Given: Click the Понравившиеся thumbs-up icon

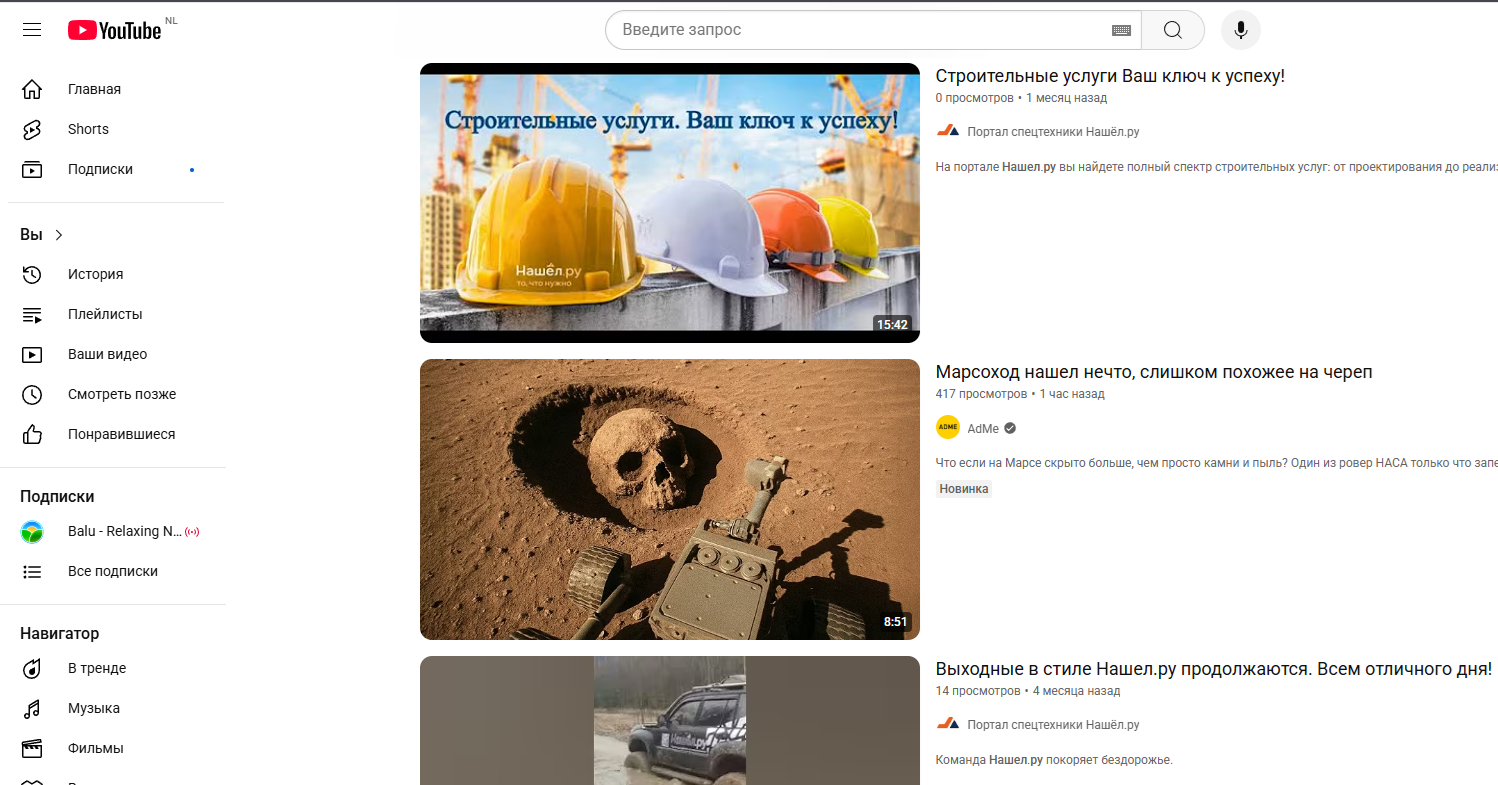Looking at the screenshot, I should pyautogui.click(x=32, y=434).
